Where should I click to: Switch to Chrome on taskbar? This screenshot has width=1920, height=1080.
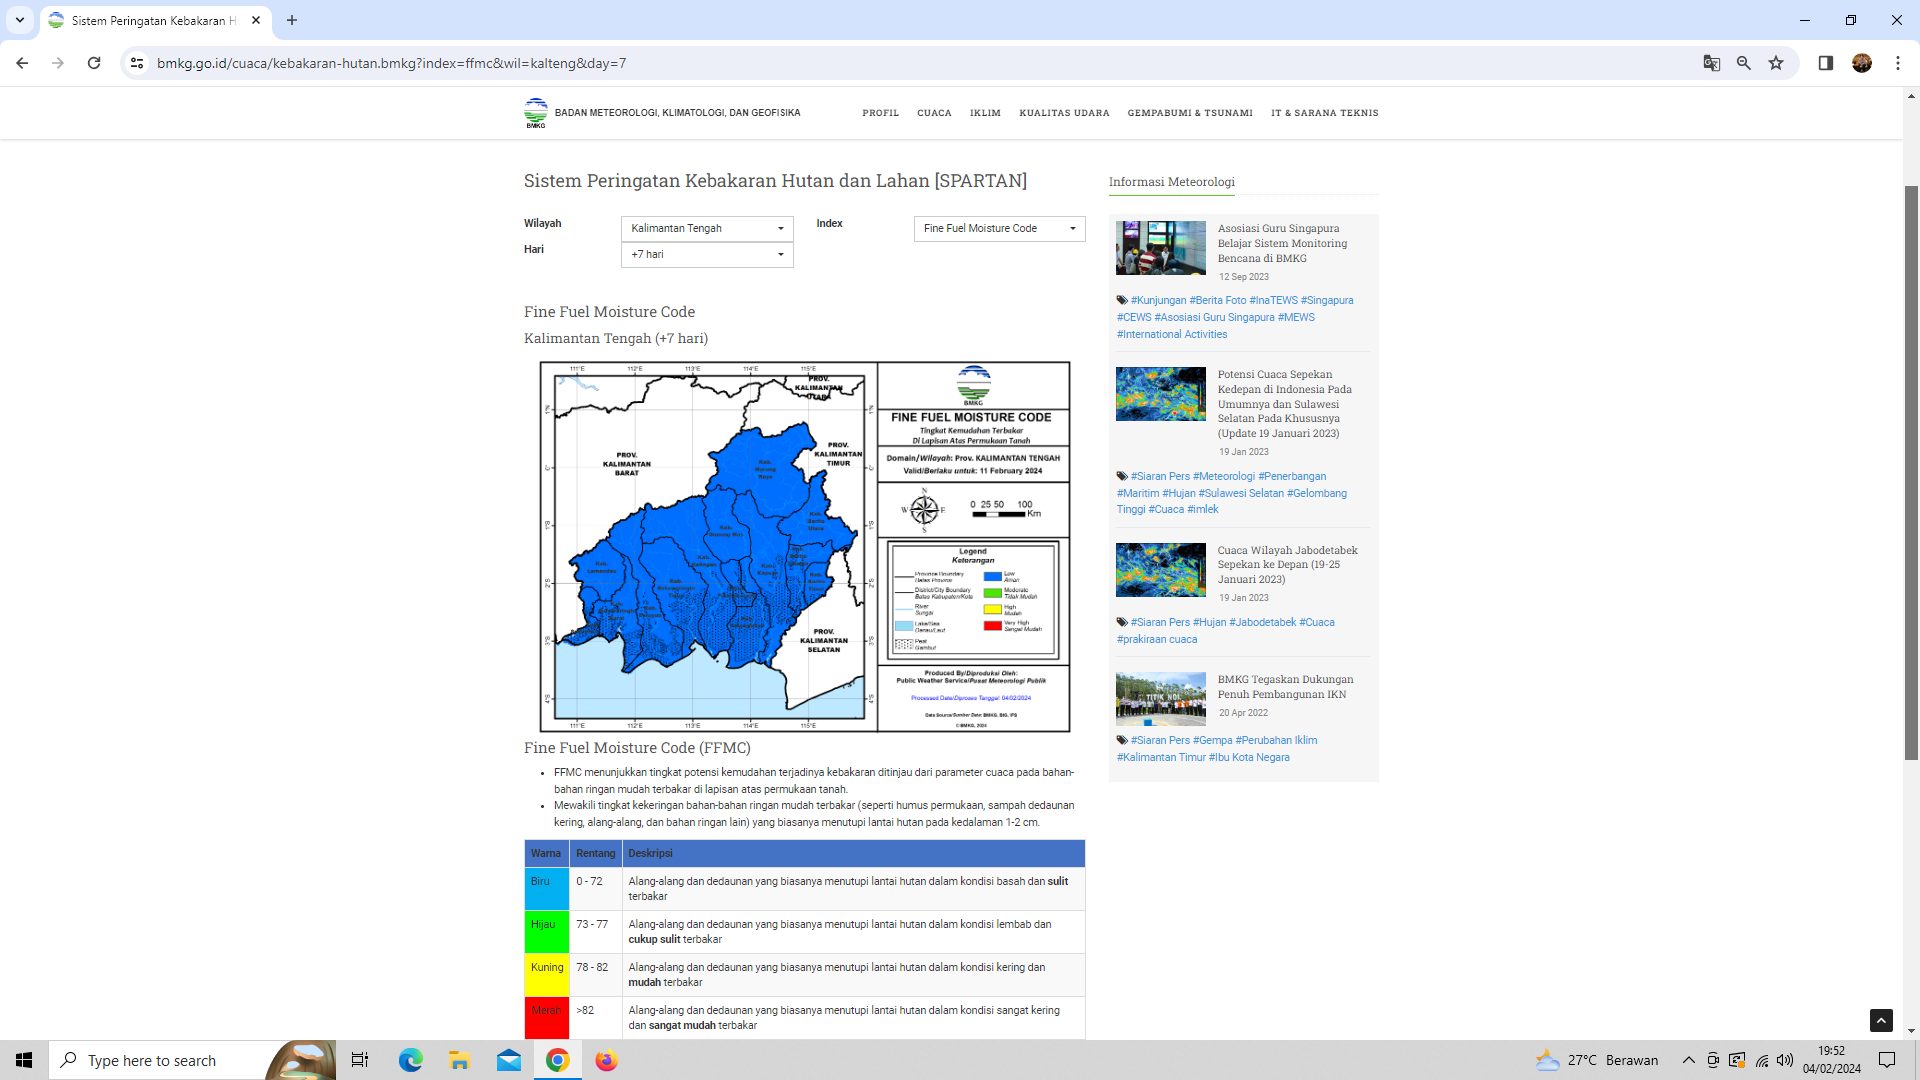tap(558, 1060)
